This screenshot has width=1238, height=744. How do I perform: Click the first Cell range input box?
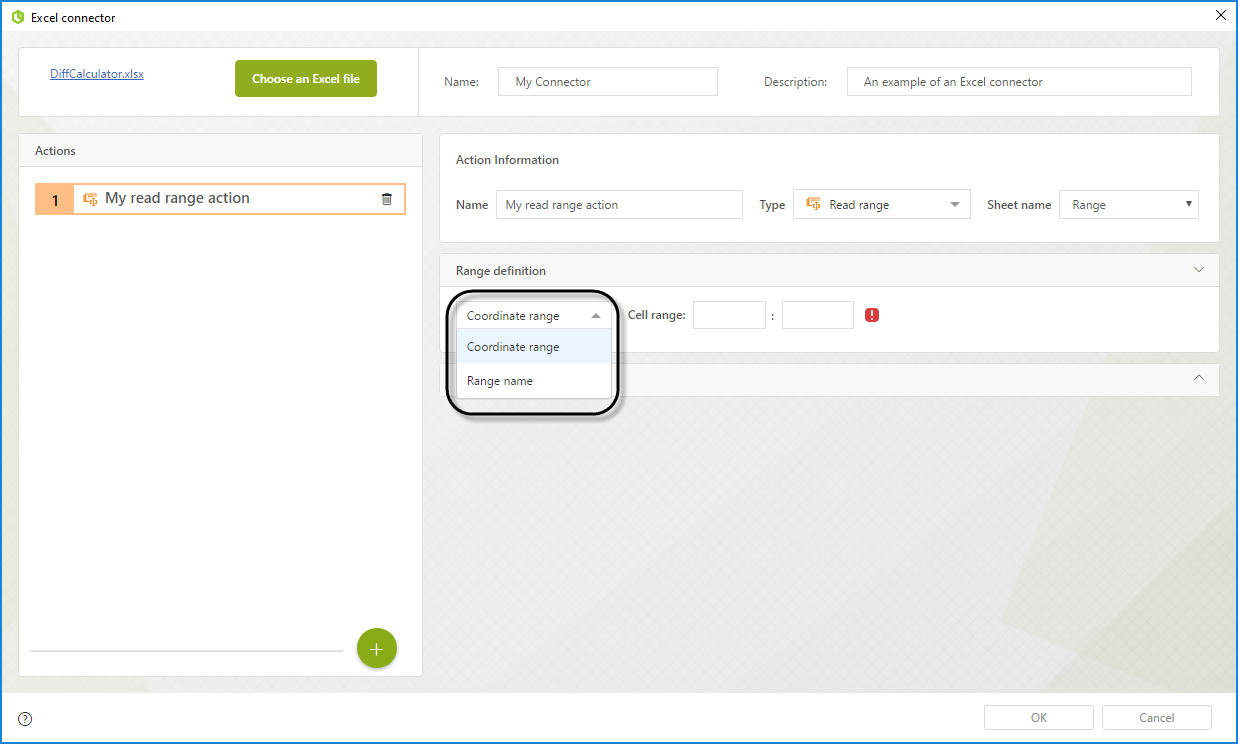coord(729,315)
